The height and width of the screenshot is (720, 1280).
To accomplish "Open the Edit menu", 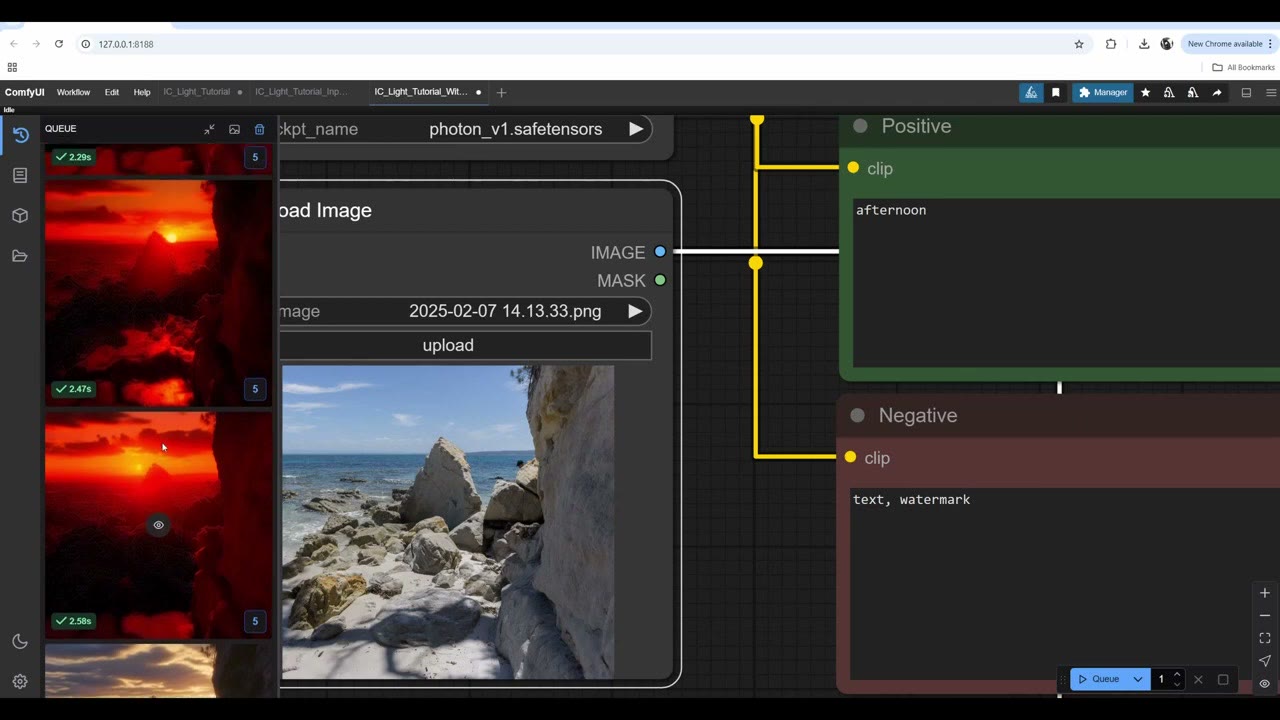I will [x=112, y=92].
